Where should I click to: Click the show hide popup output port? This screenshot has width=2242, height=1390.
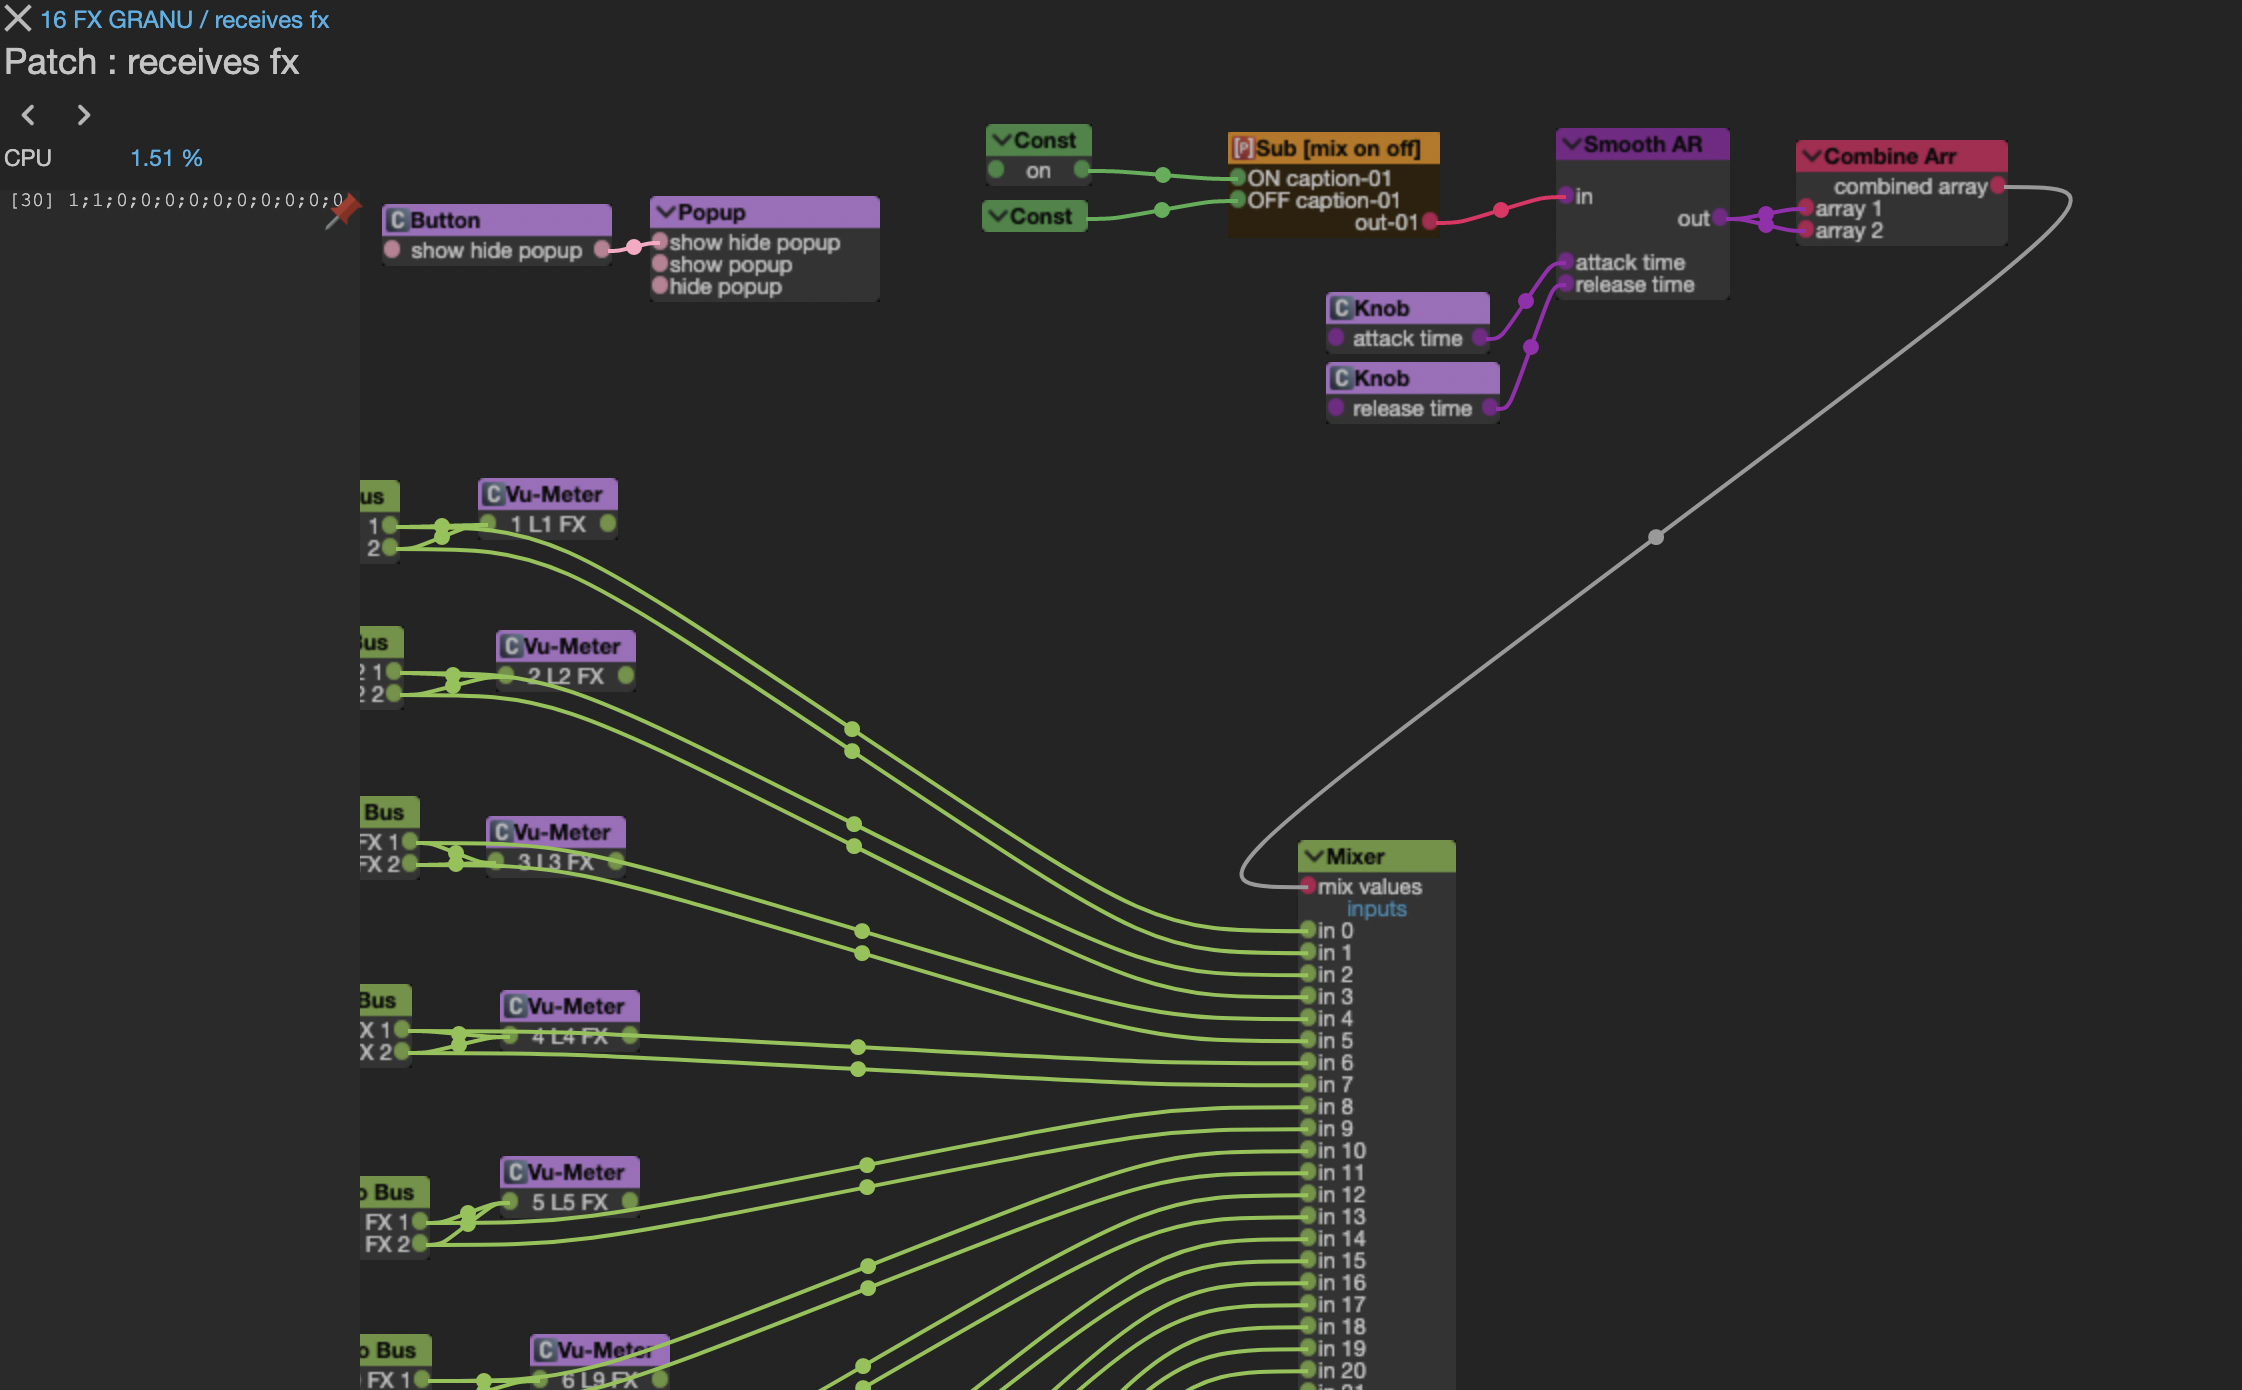pos(602,249)
